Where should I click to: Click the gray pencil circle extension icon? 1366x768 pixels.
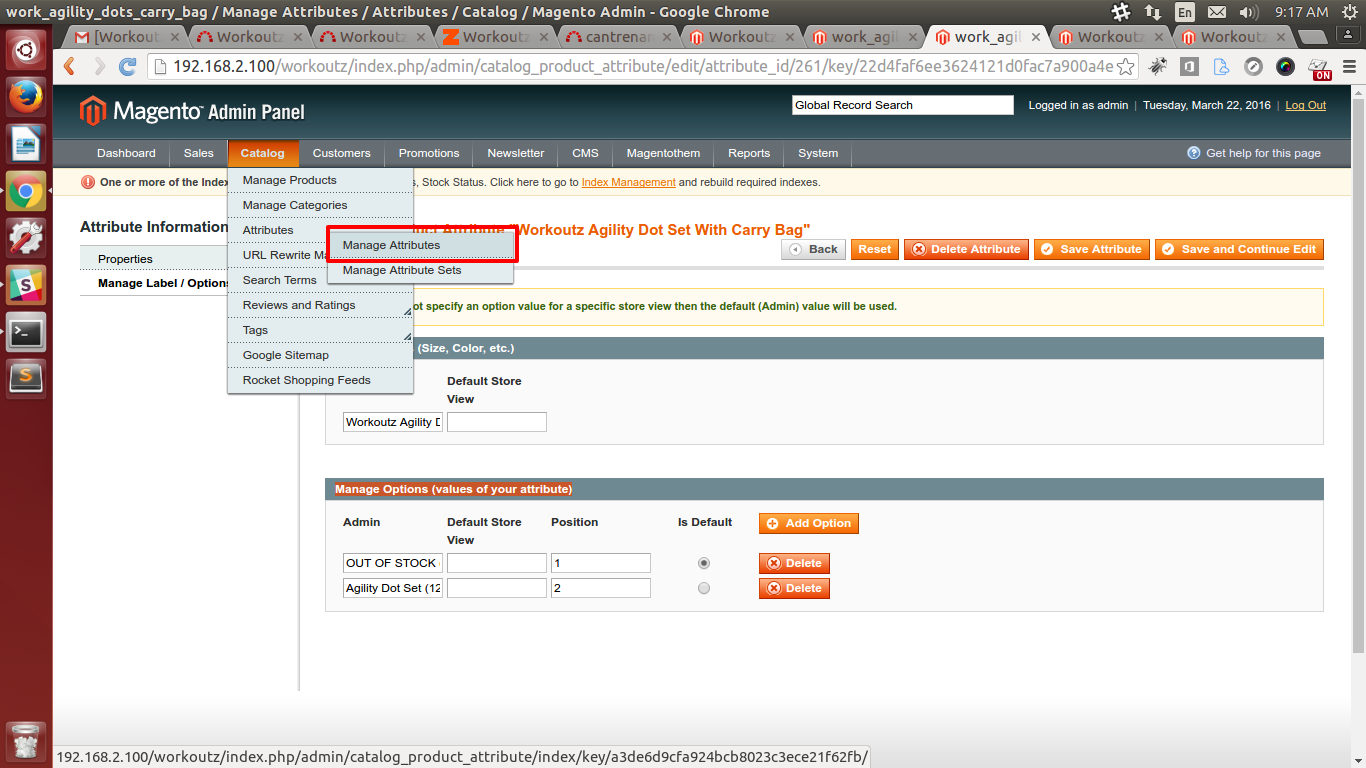coord(1253,67)
